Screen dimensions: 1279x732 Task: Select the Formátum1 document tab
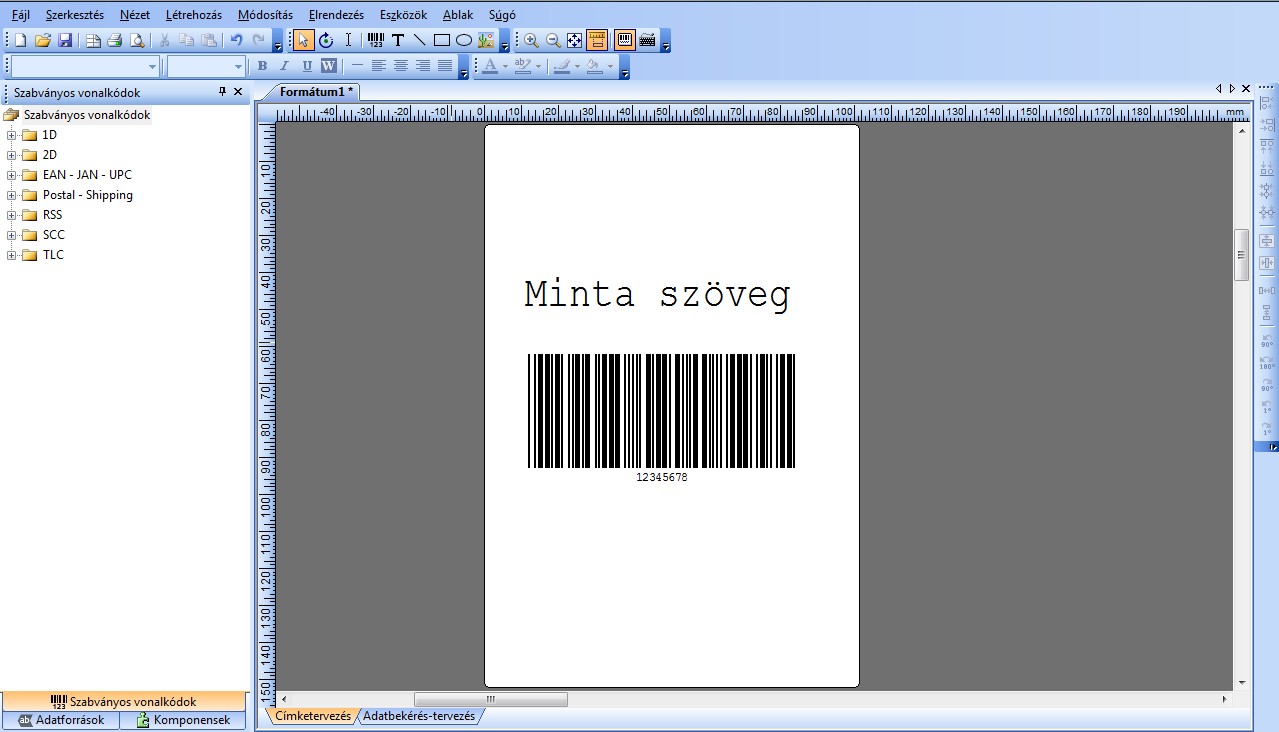[x=316, y=91]
